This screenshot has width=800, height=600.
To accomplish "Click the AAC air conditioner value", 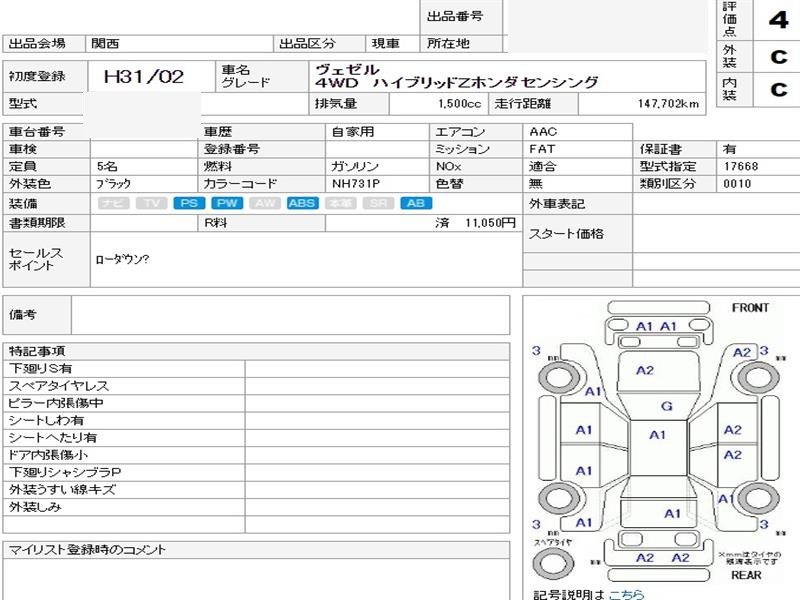I will [x=543, y=132].
